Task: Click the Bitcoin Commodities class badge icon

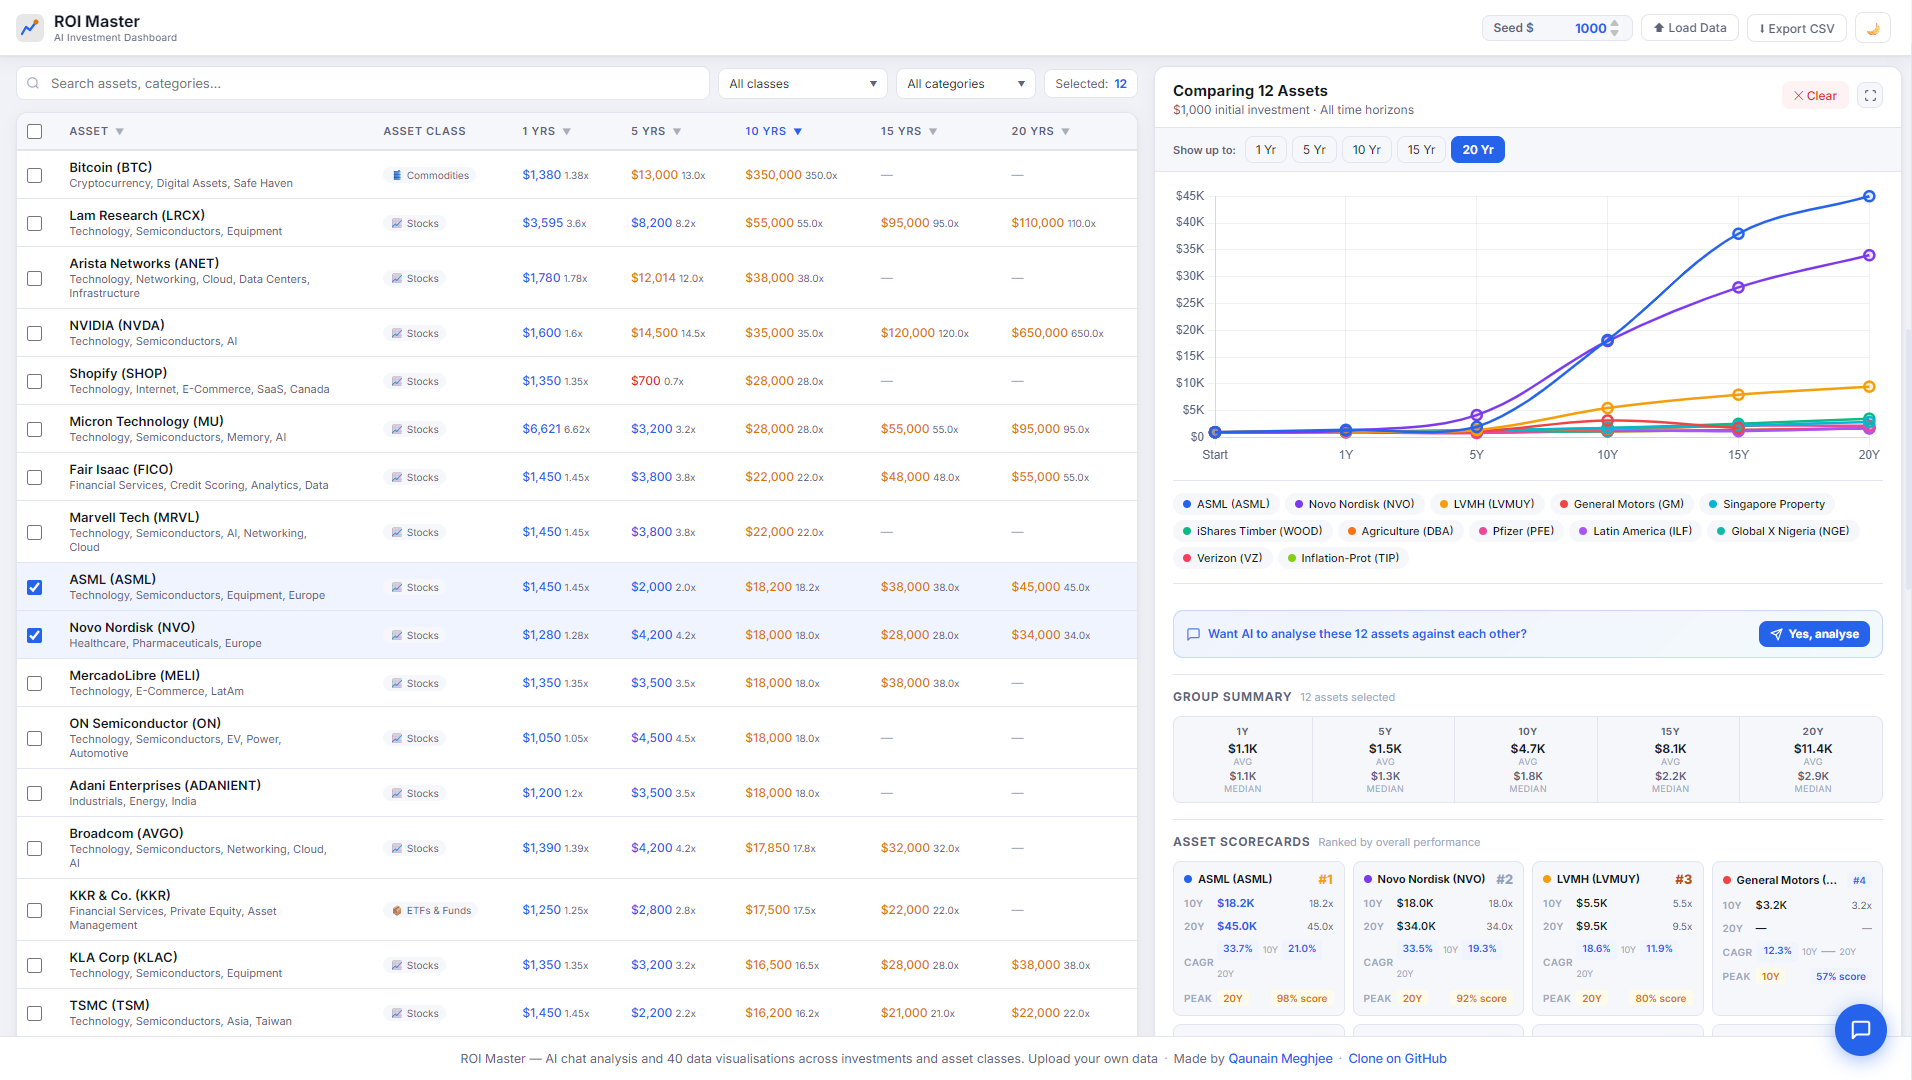Action: pyautogui.click(x=397, y=176)
